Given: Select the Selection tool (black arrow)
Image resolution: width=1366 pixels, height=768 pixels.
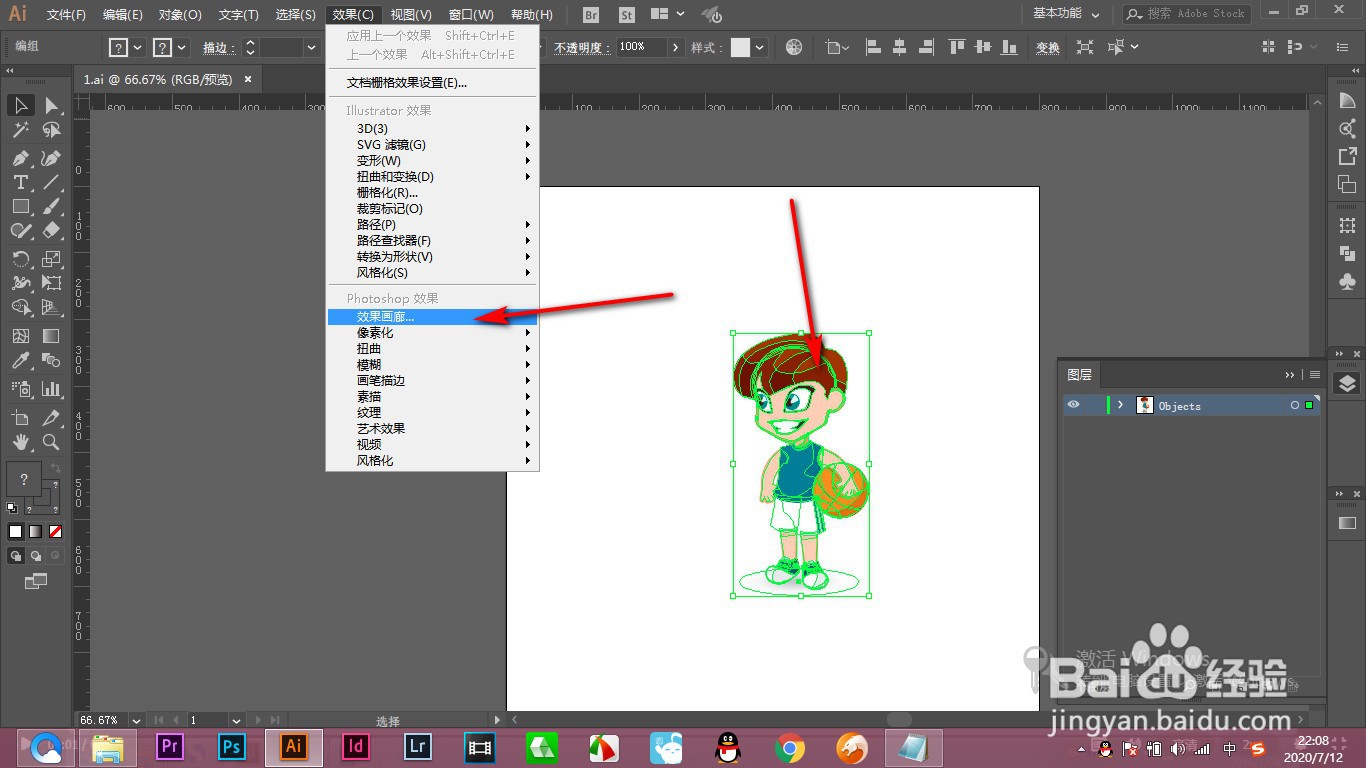Looking at the screenshot, I should [x=21, y=105].
